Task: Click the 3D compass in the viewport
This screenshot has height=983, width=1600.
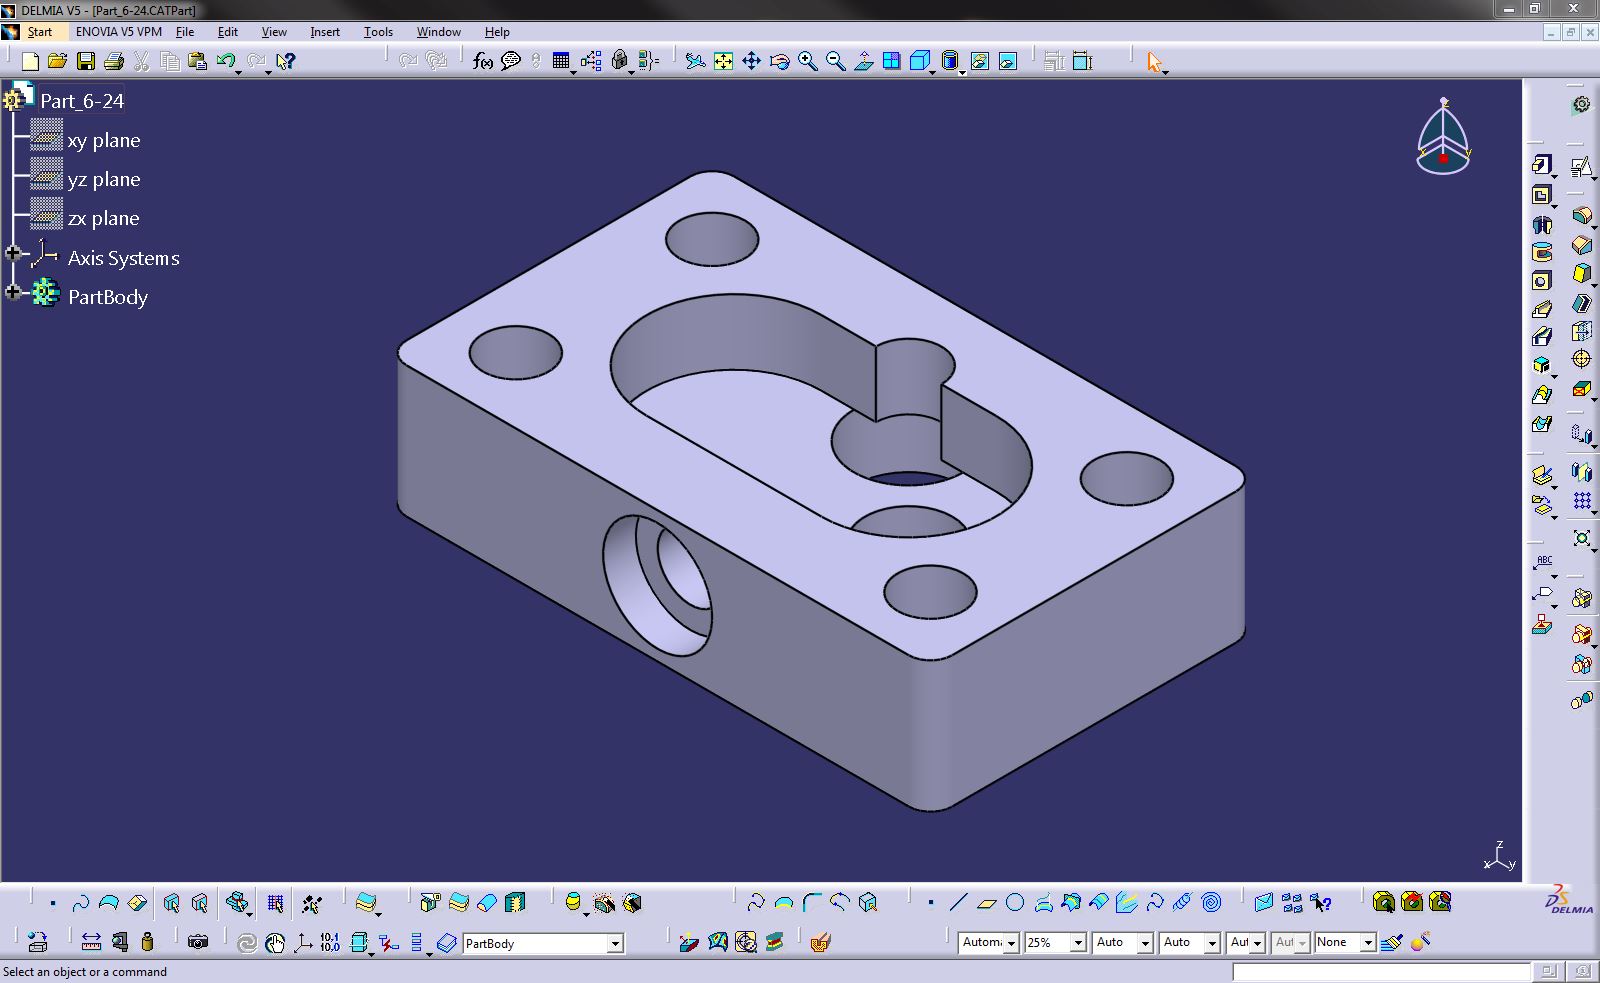Action: click(x=1443, y=138)
